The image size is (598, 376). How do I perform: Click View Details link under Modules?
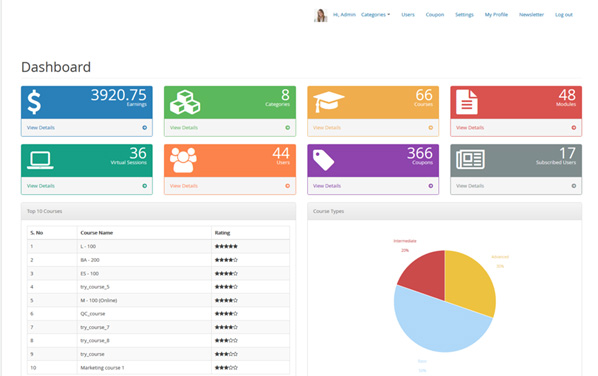tap(470, 128)
